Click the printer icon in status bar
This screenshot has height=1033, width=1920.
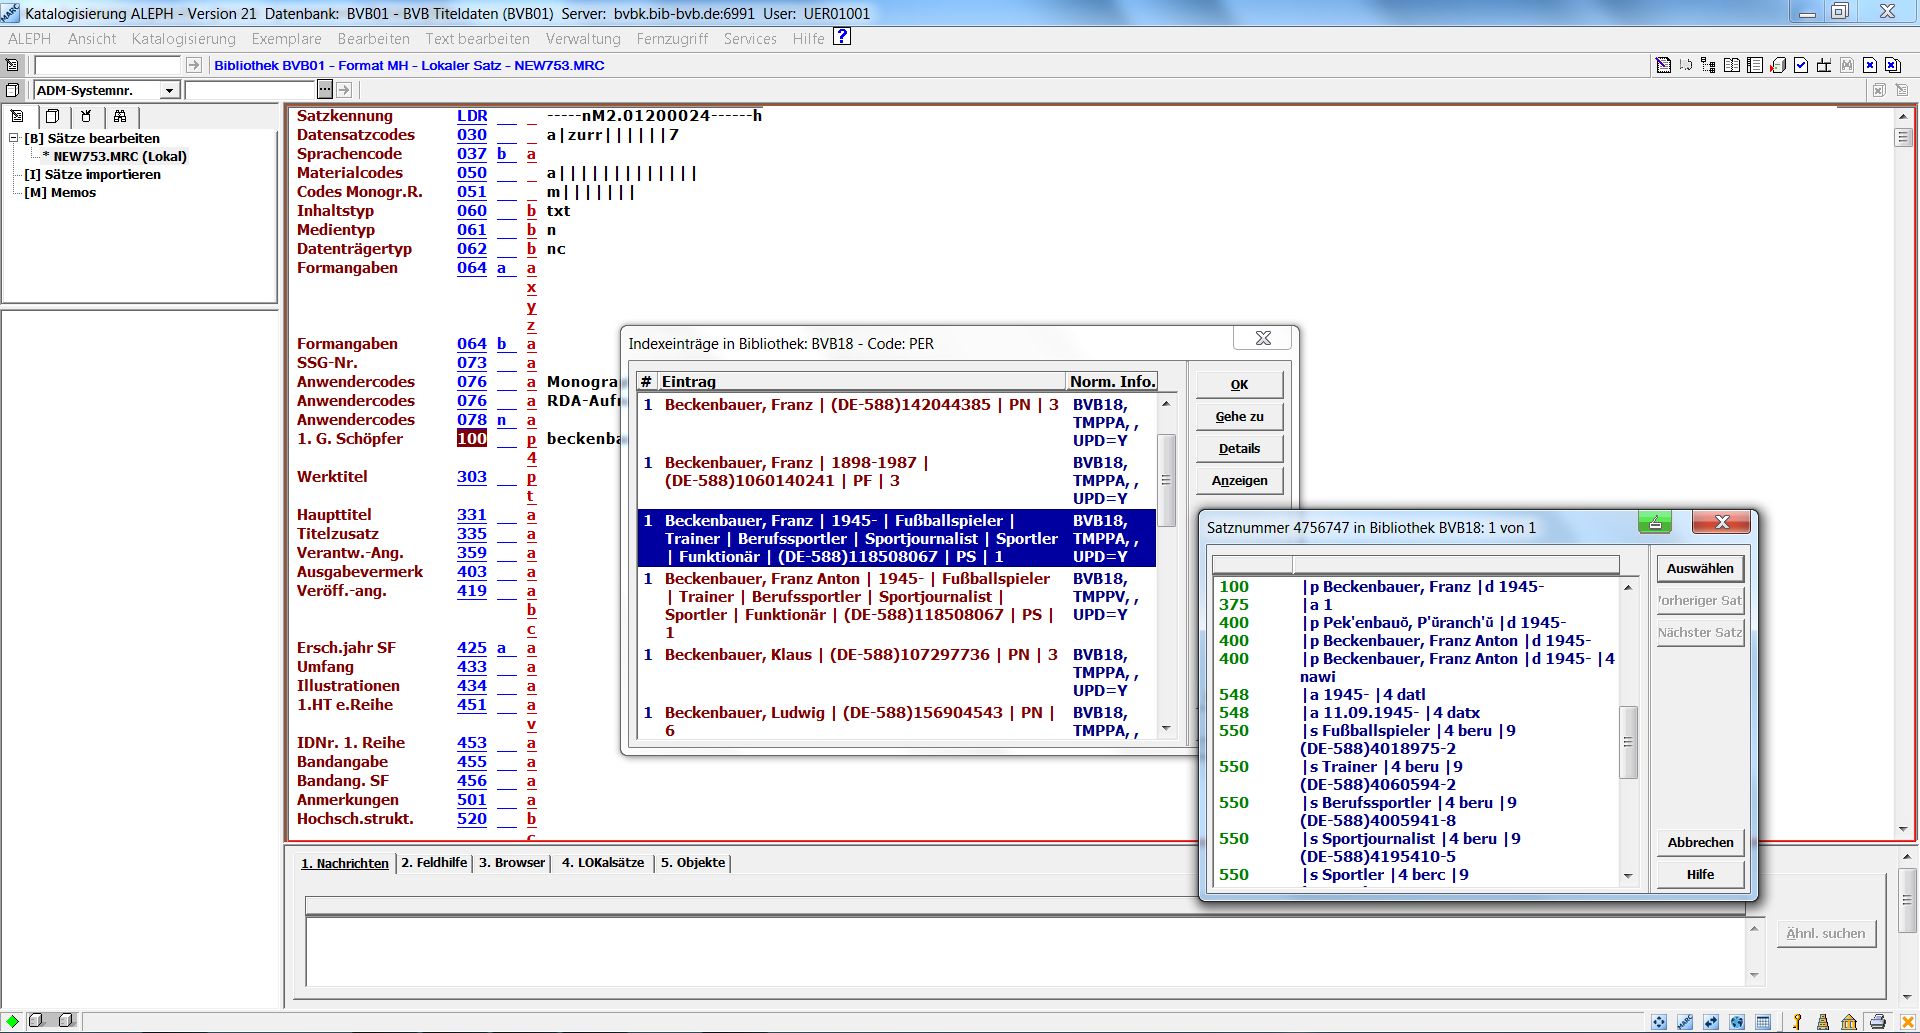click(x=1877, y=1022)
